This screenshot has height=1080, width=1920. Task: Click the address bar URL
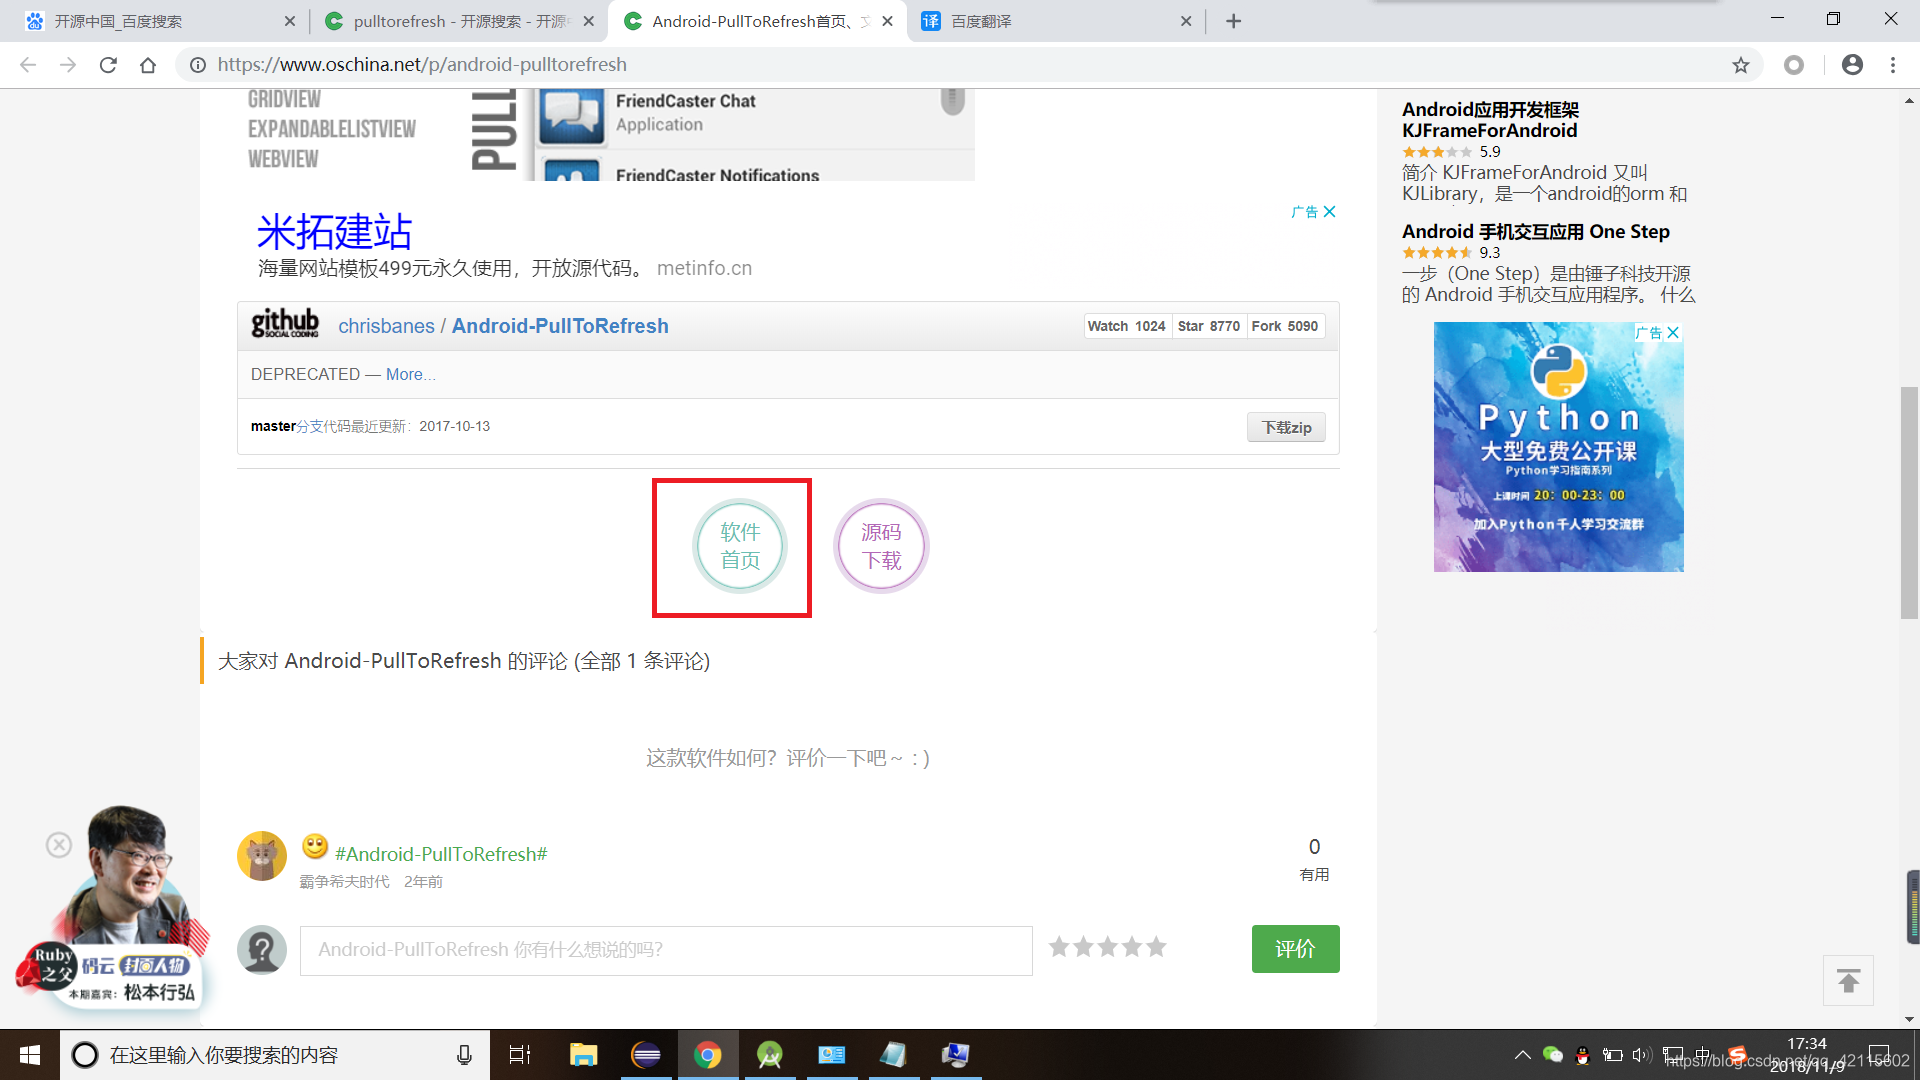coord(422,65)
